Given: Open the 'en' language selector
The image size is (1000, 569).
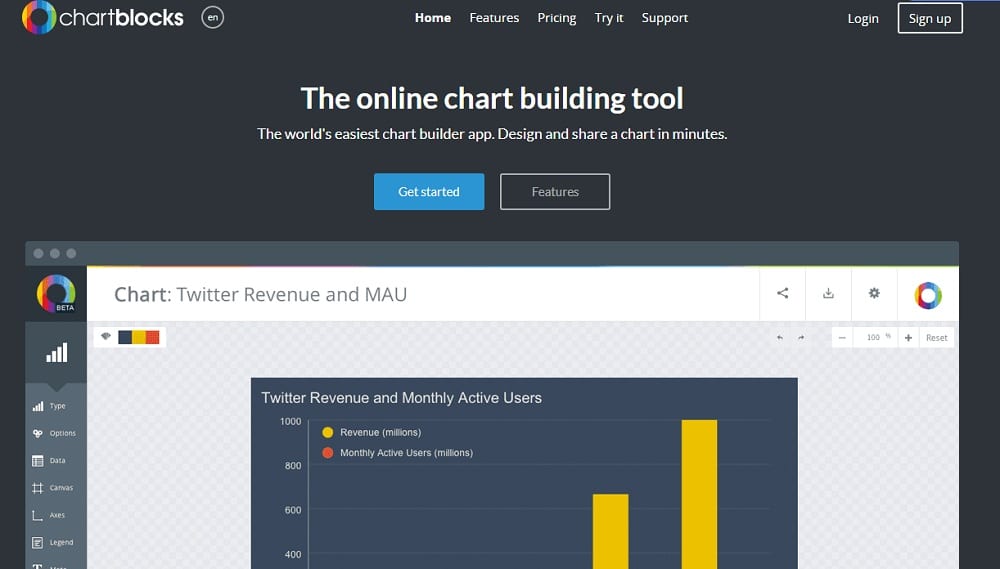Looking at the screenshot, I should [212, 17].
